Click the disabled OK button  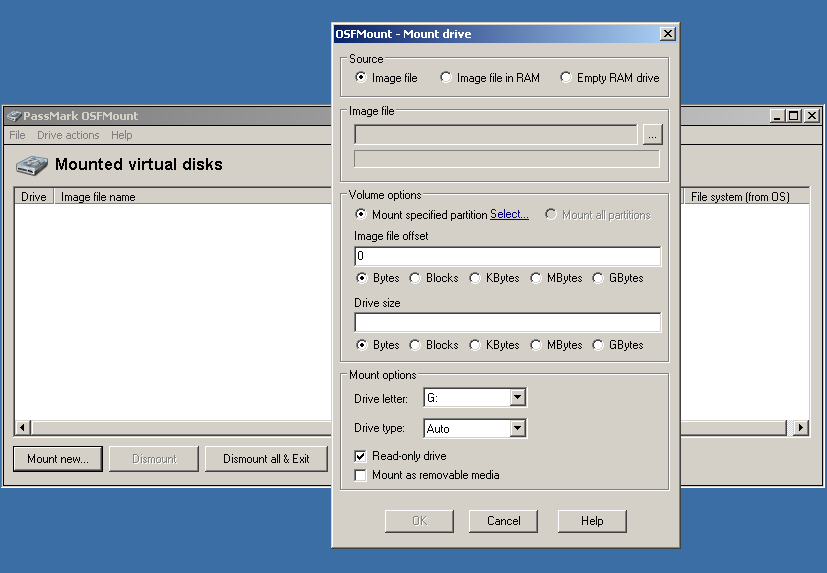click(x=419, y=521)
